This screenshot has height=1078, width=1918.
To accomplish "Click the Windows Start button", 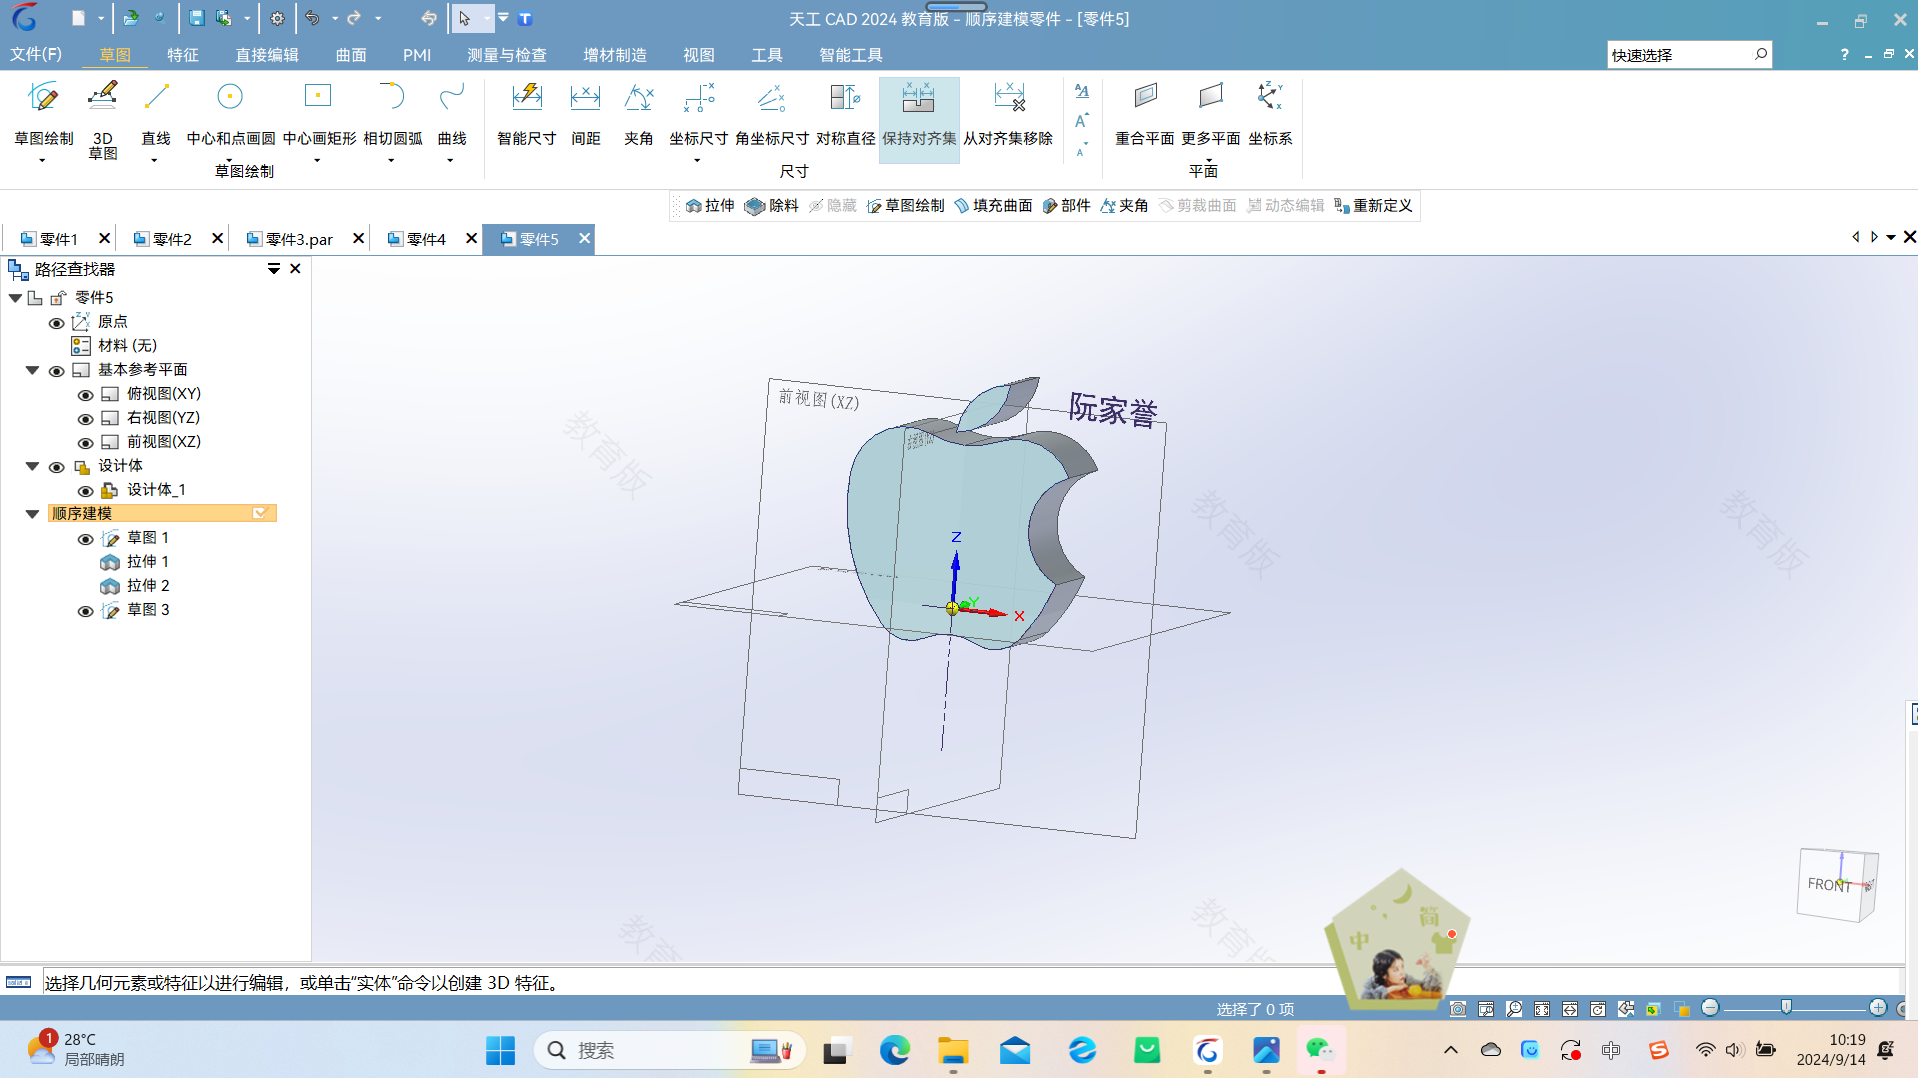I will tap(500, 1050).
